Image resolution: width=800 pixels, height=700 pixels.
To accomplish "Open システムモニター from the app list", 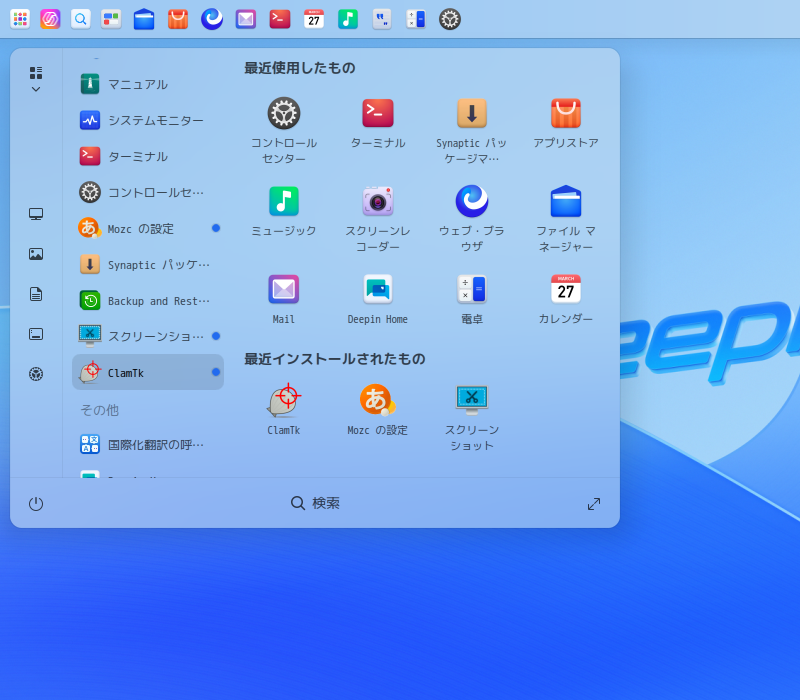I will click(x=148, y=120).
